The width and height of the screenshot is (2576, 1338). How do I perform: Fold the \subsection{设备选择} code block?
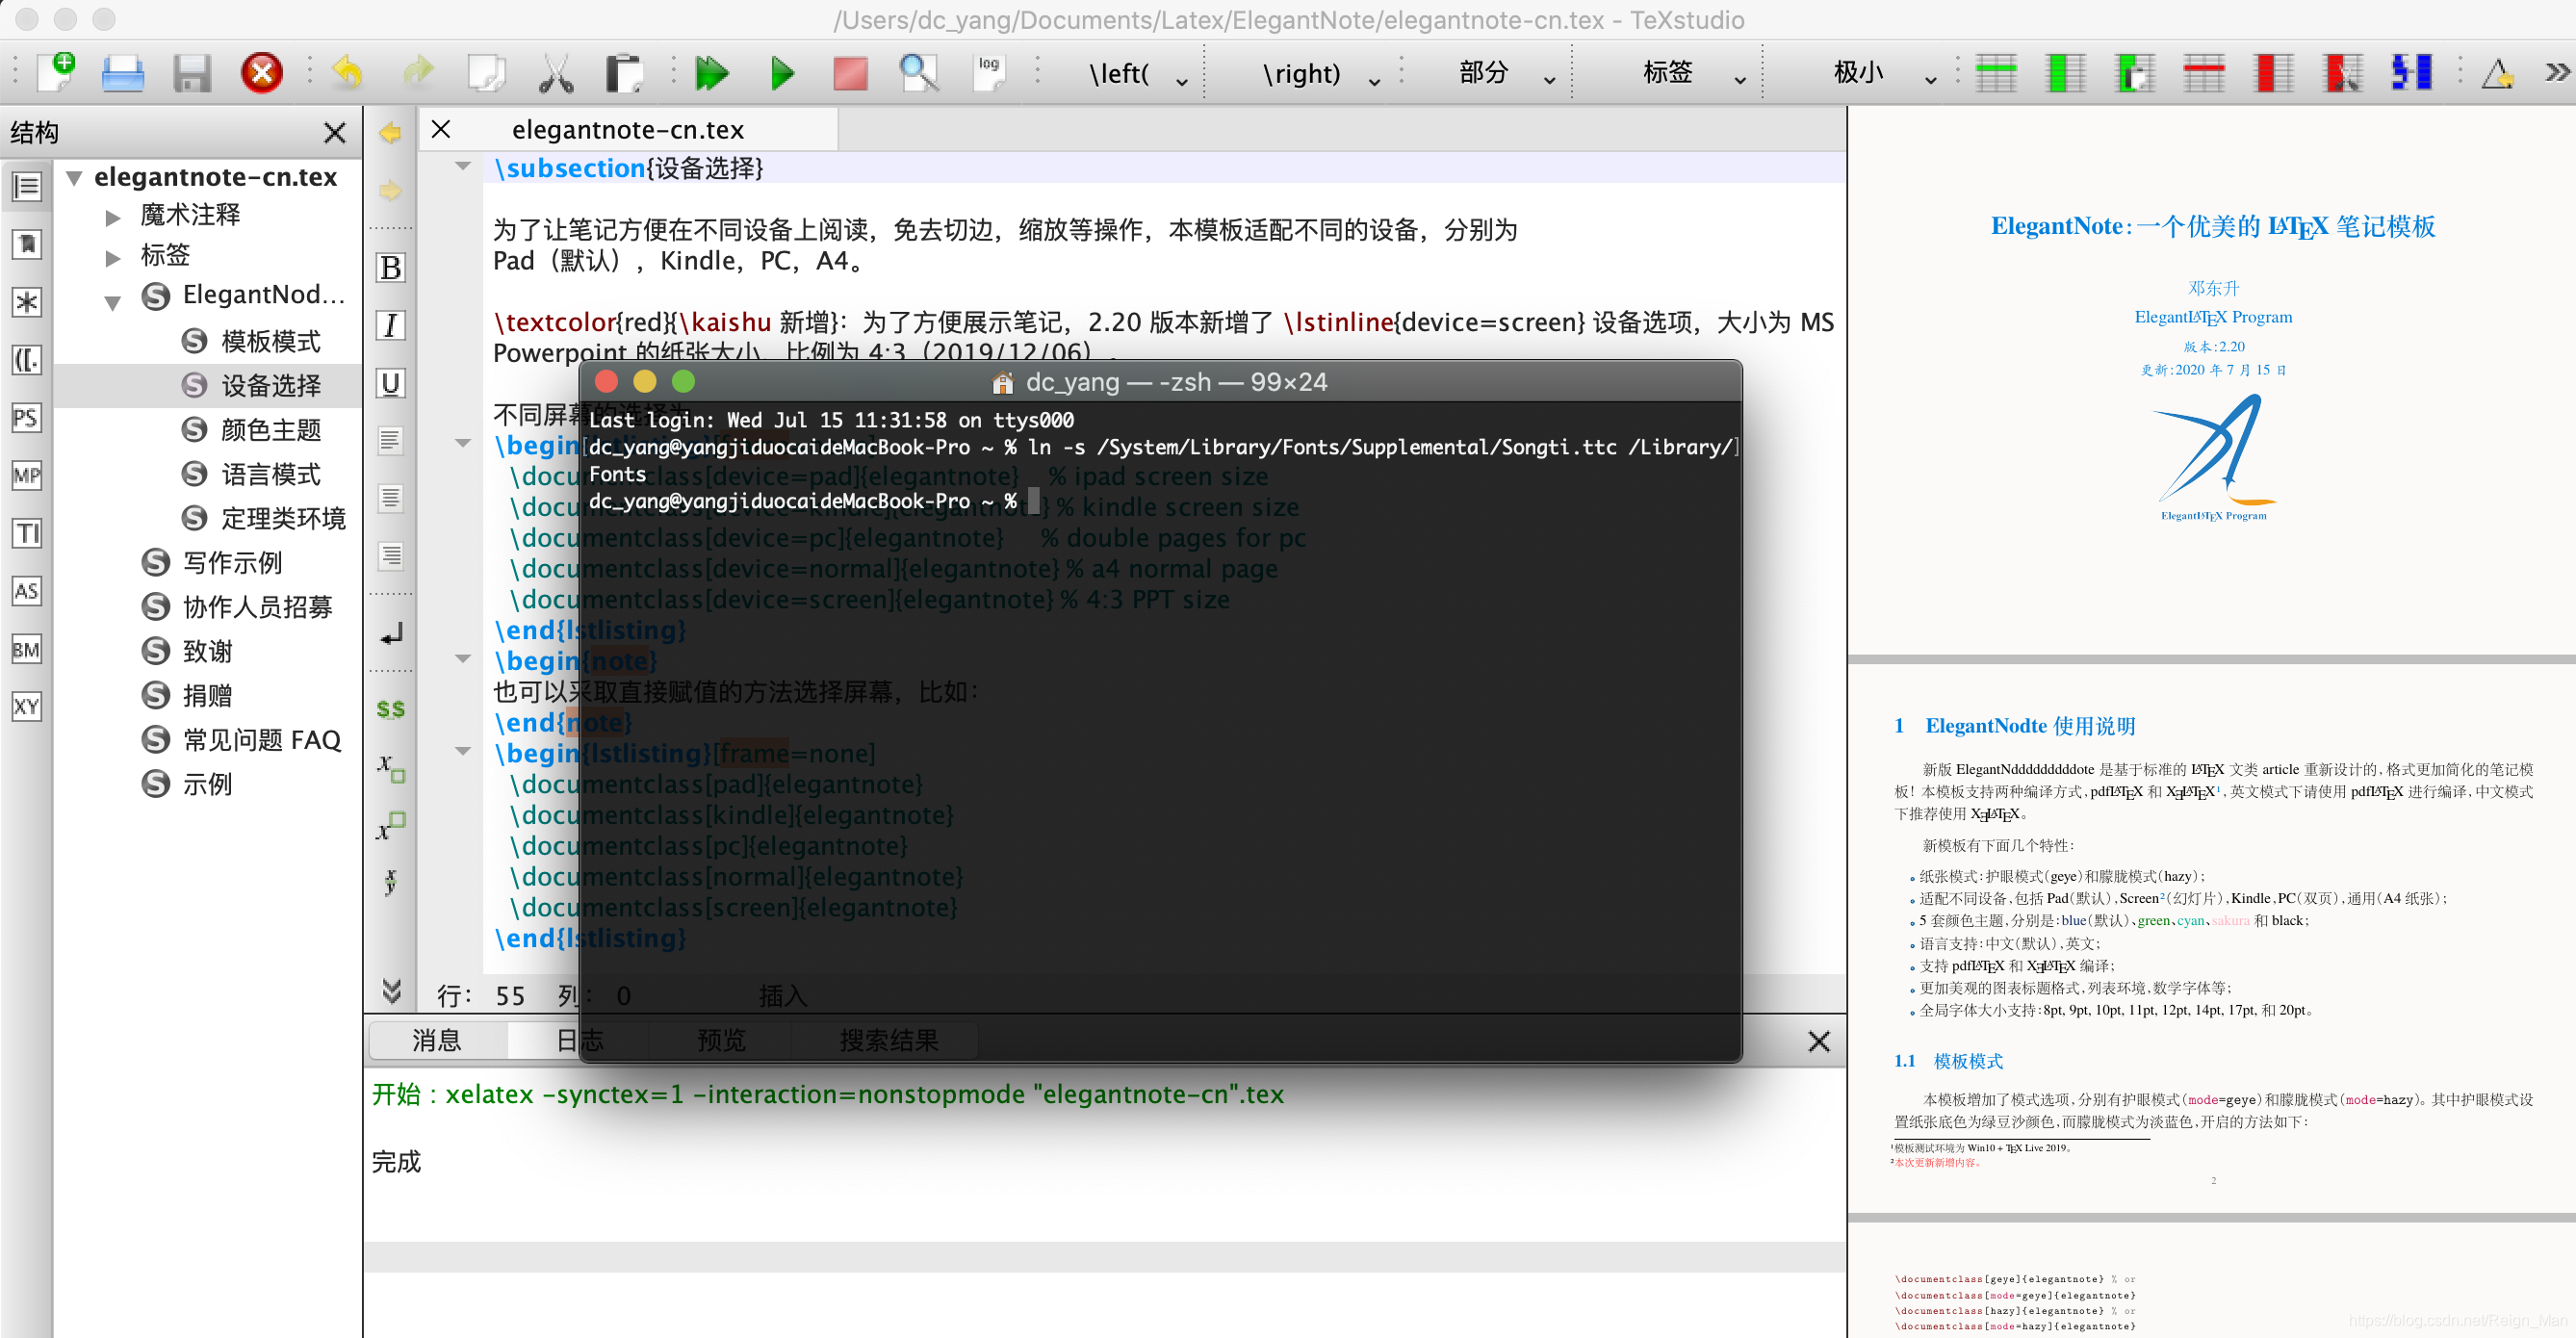coord(463,166)
